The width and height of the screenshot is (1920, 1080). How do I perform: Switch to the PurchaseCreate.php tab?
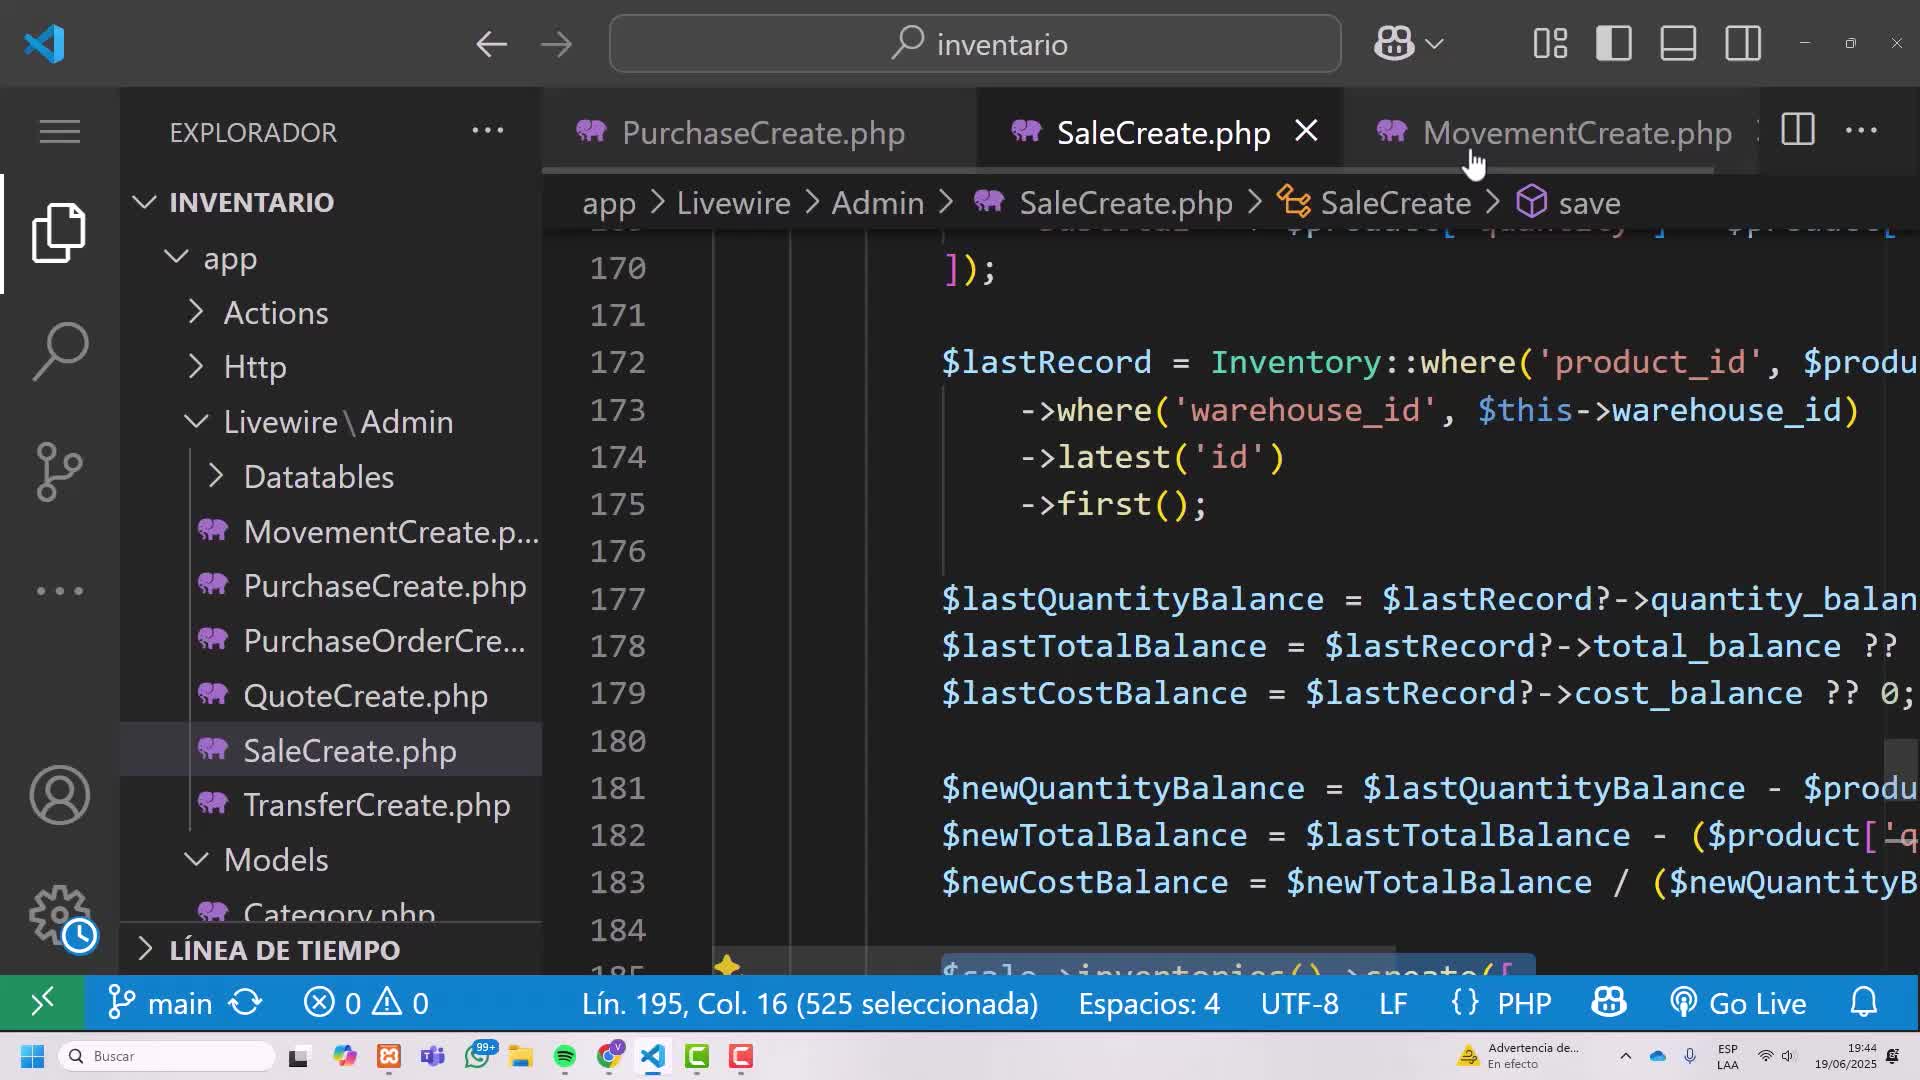click(762, 132)
